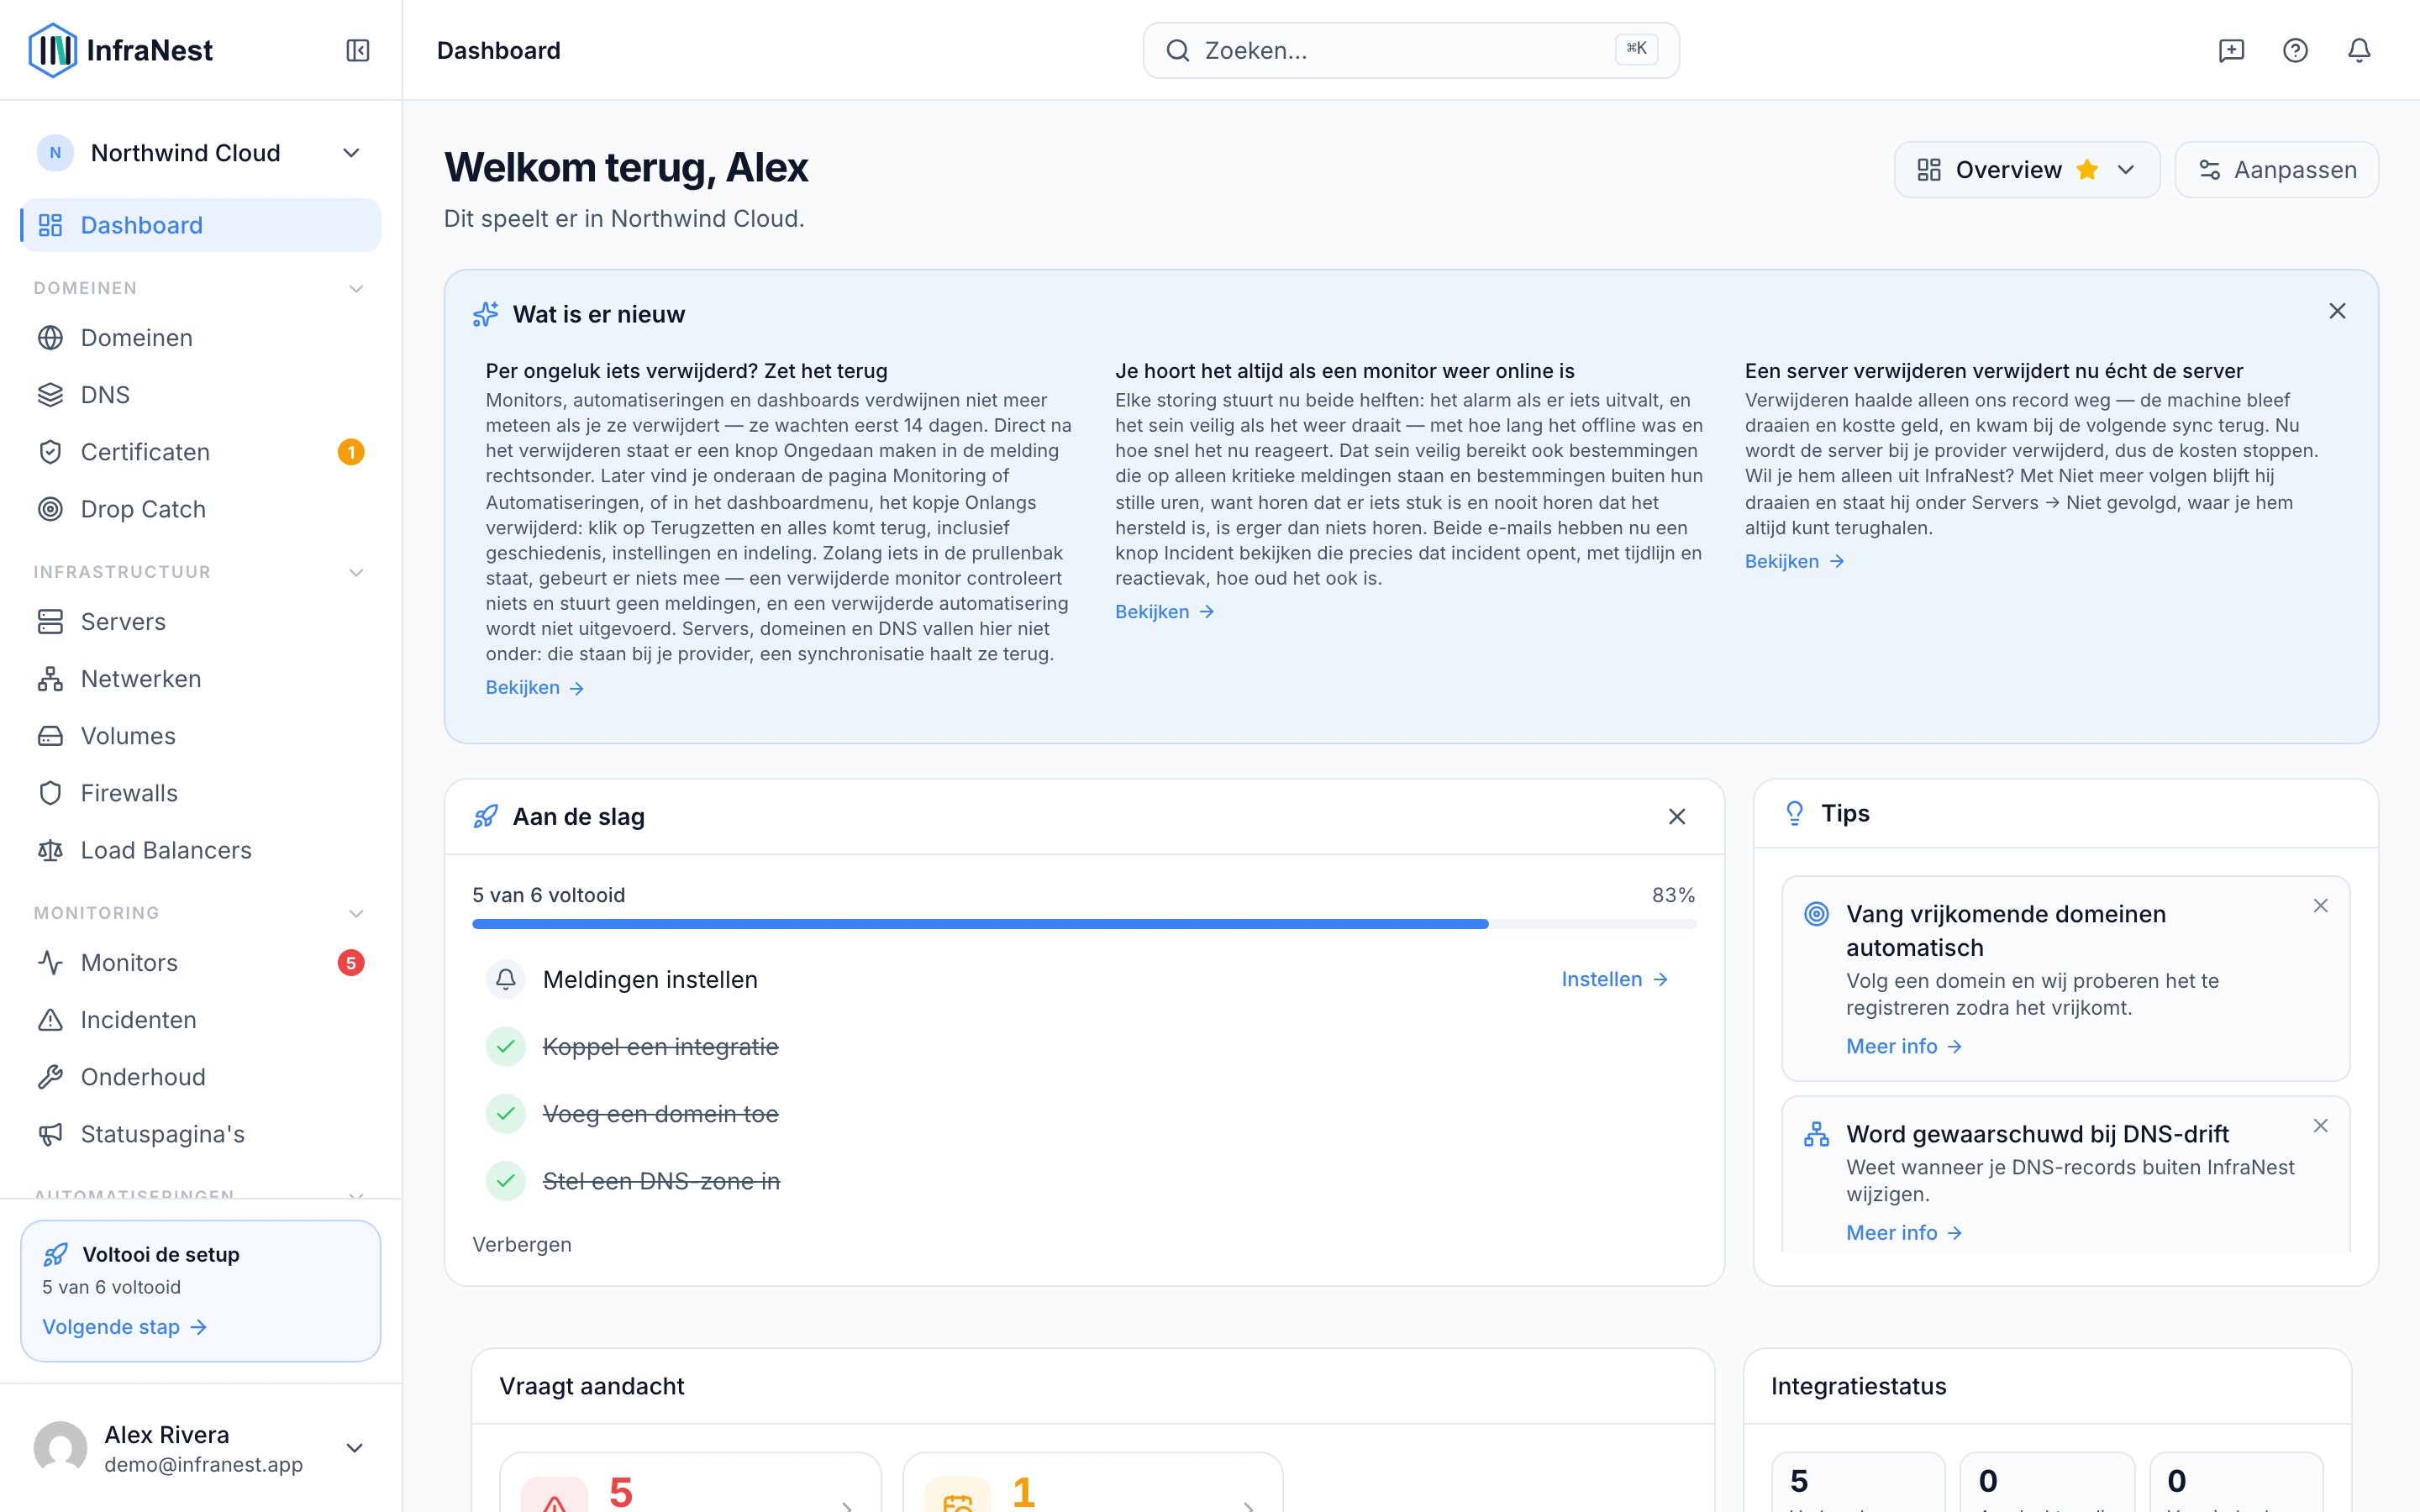Collapse the sidebar panel icon
Screen dimensions: 2420x1512
click(x=357, y=50)
